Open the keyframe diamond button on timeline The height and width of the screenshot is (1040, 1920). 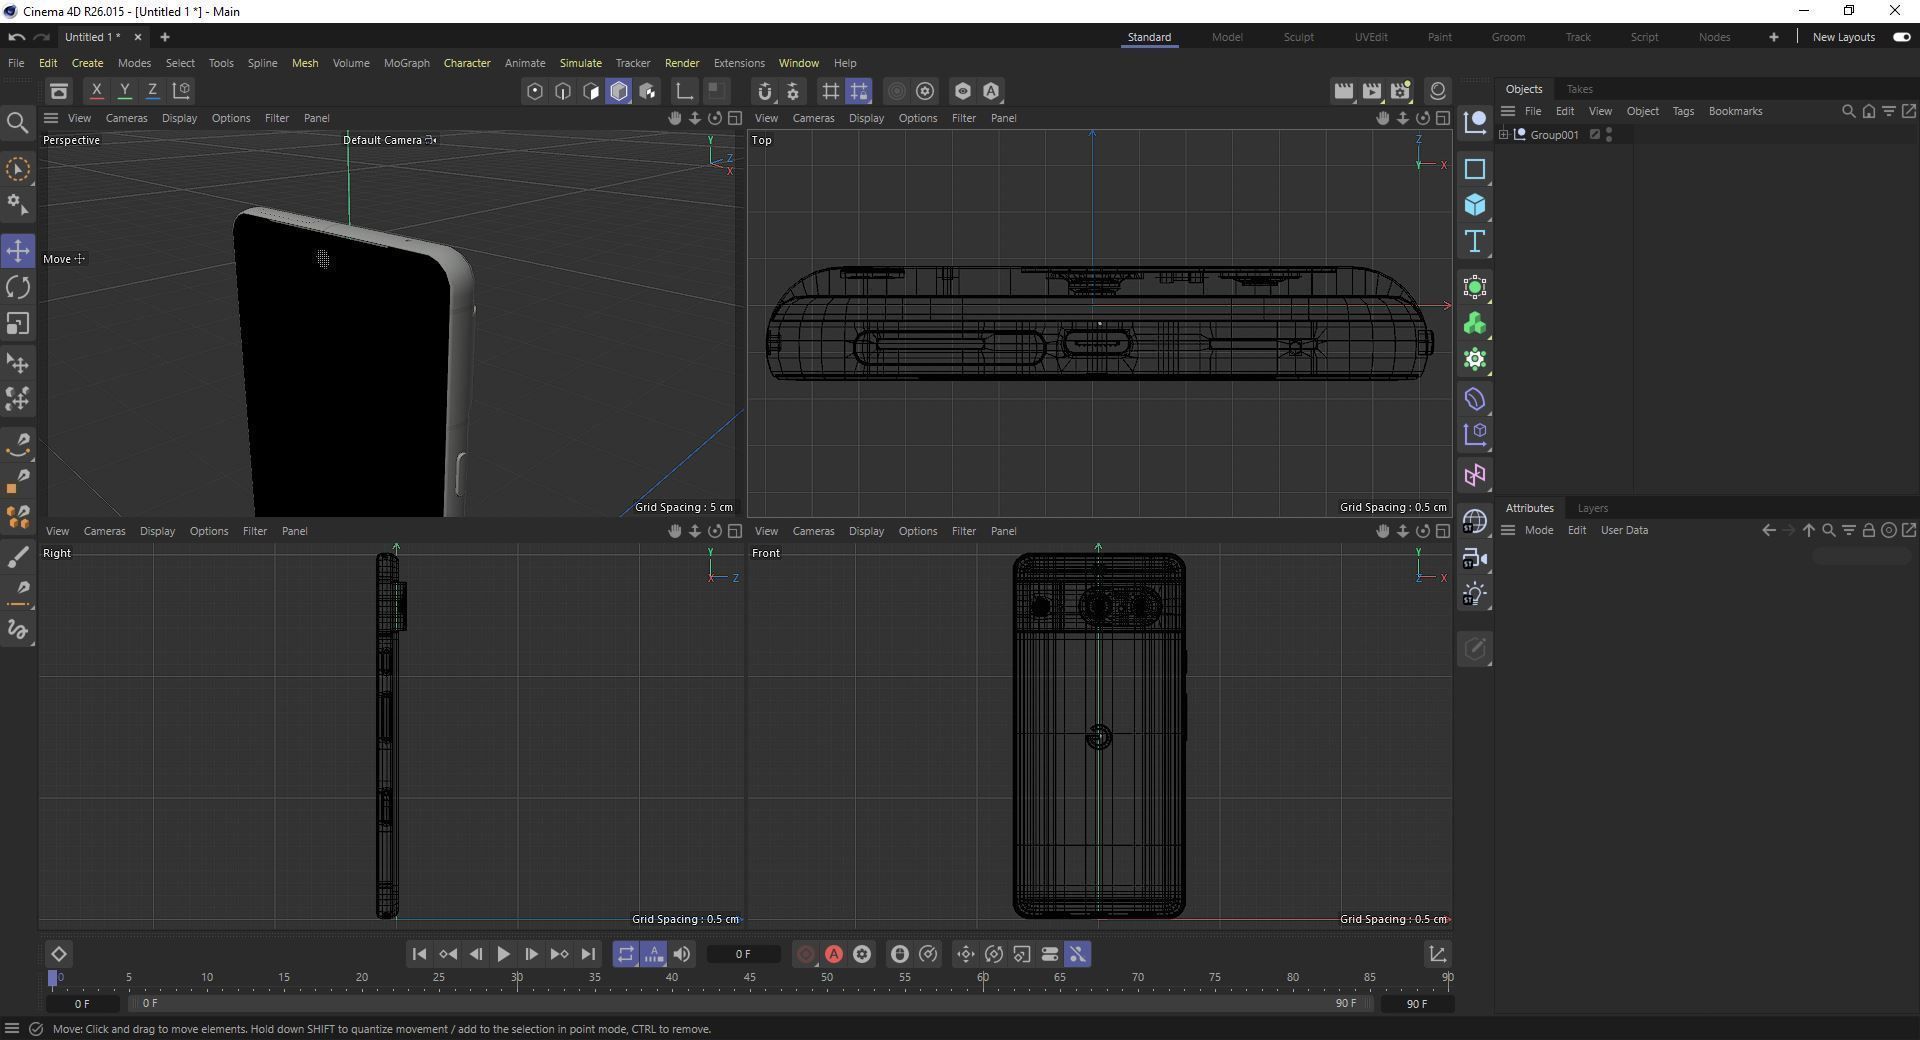click(58, 954)
